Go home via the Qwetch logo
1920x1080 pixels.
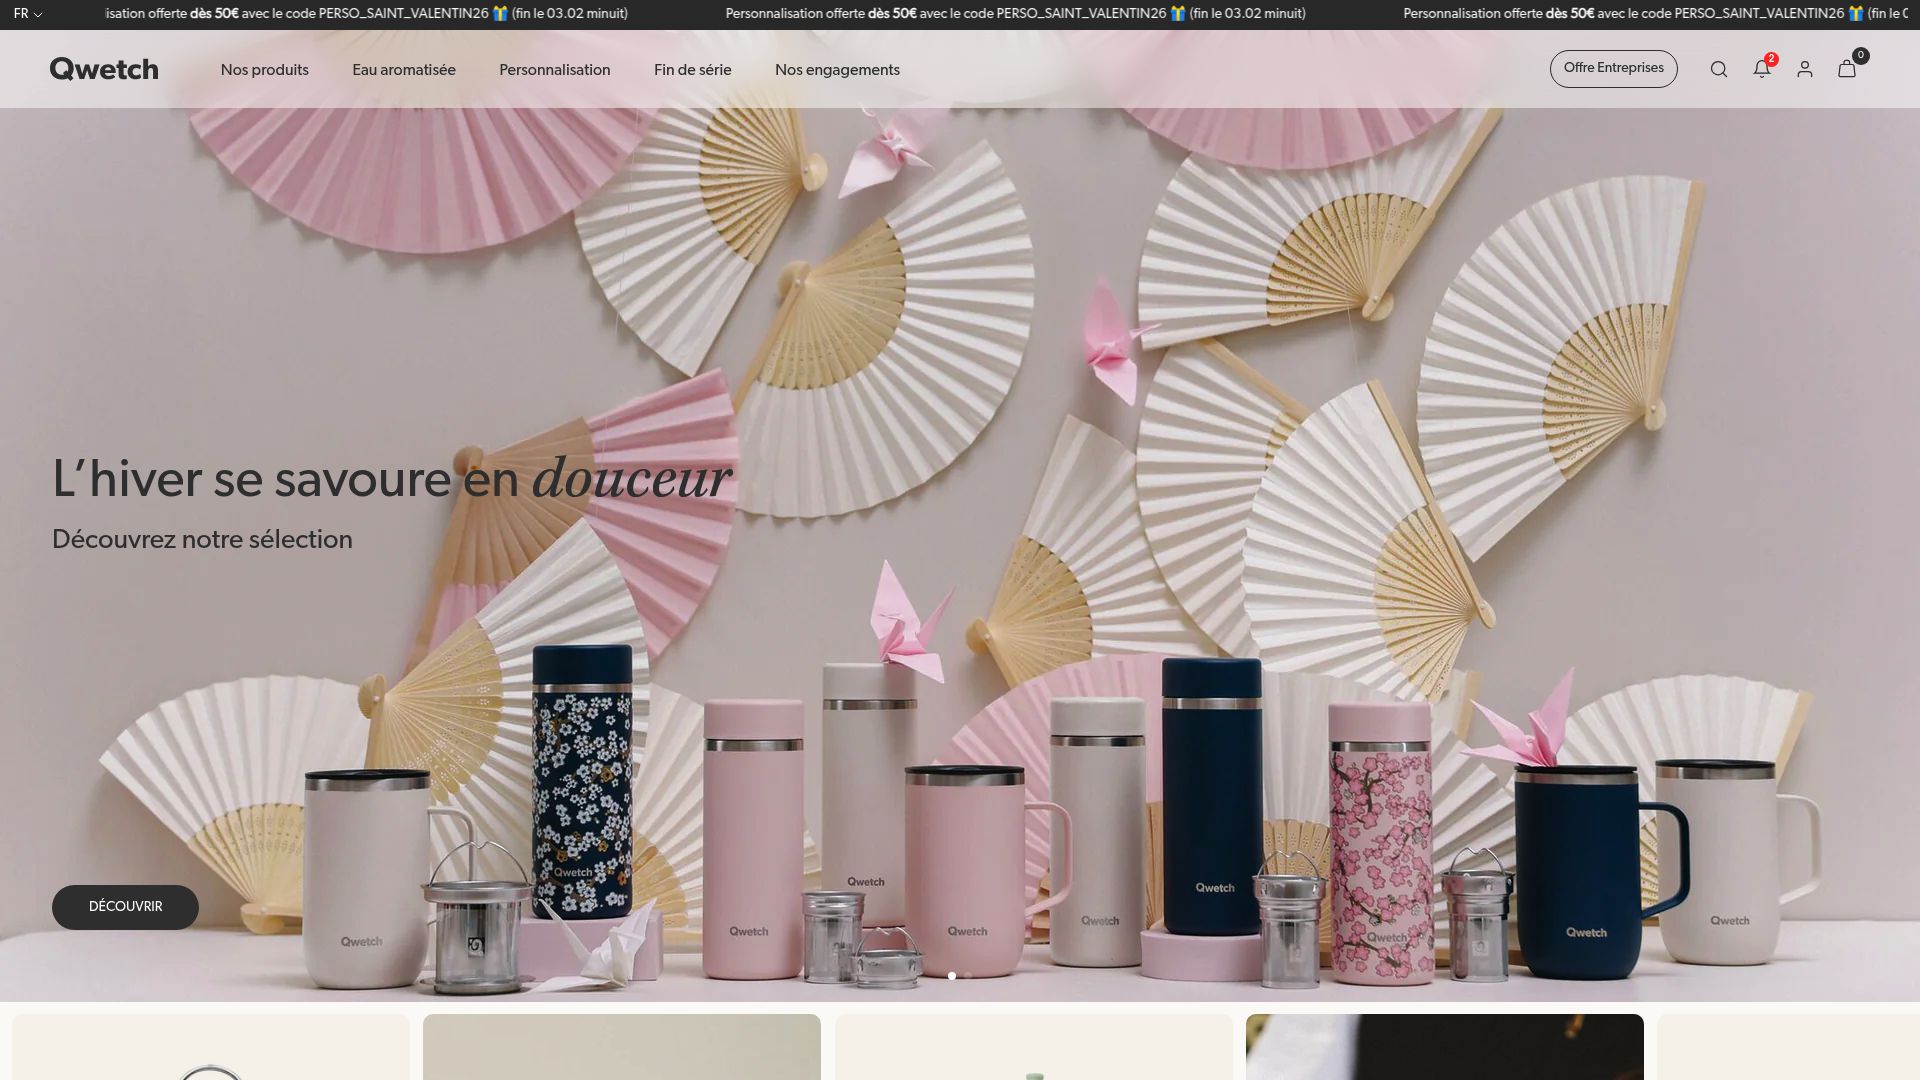pos(104,69)
